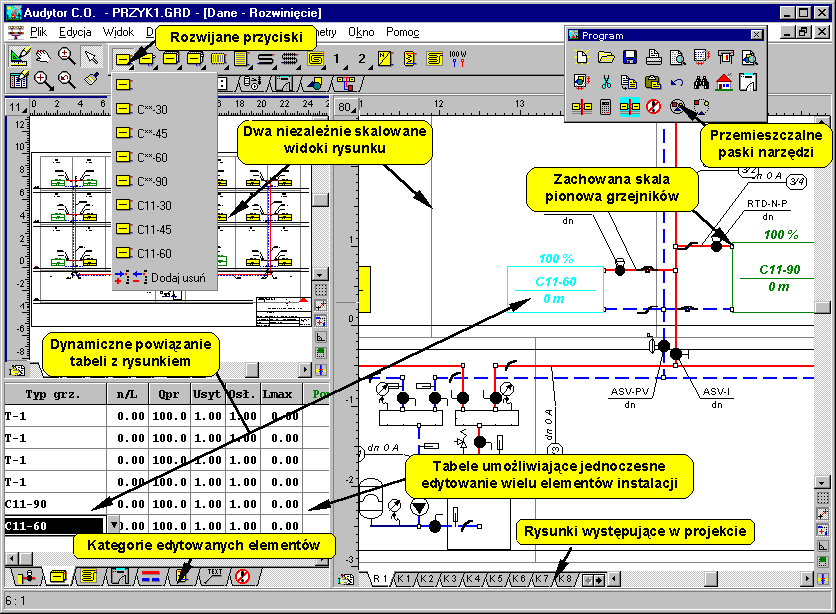
Task: Select the arrow pointer tool
Action: 91,57
